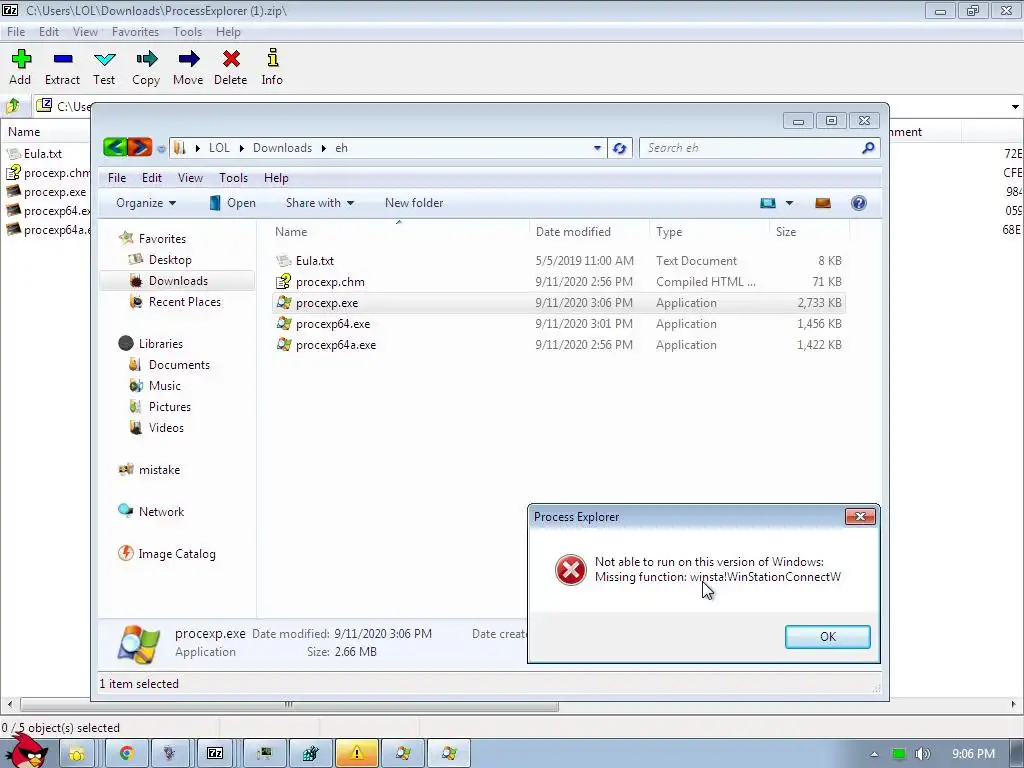Open Desktop in Favorites

click(170, 260)
